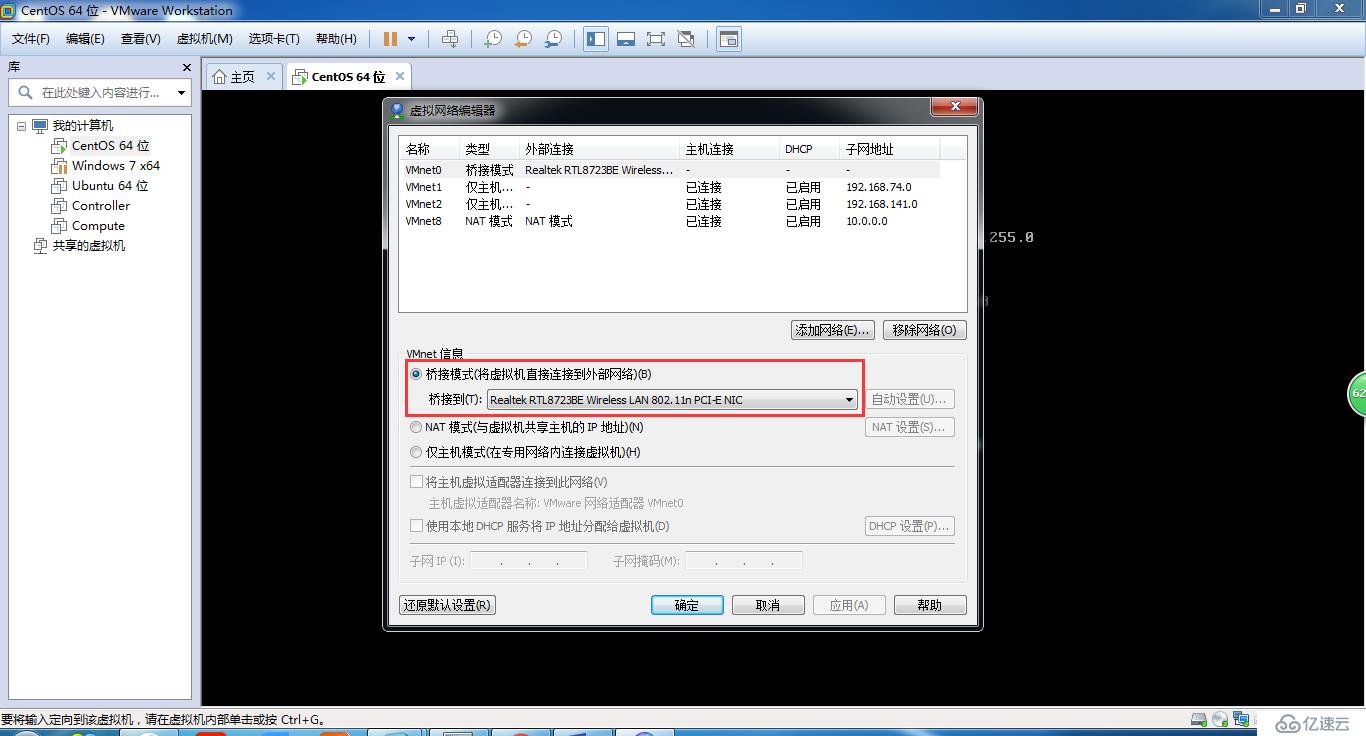Send Ctrl+Alt+Del to the virtual machine
The height and width of the screenshot is (736, 1366).
pyautogui.click(x=450, y=39)
